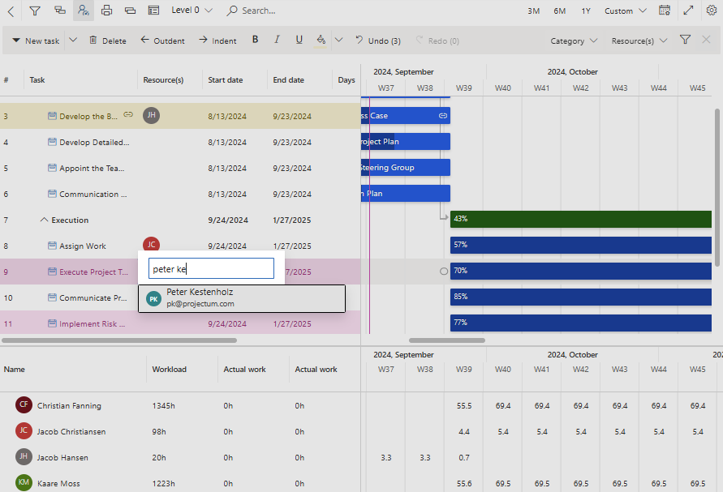Toggle bold formatting

tap(255, 41)
